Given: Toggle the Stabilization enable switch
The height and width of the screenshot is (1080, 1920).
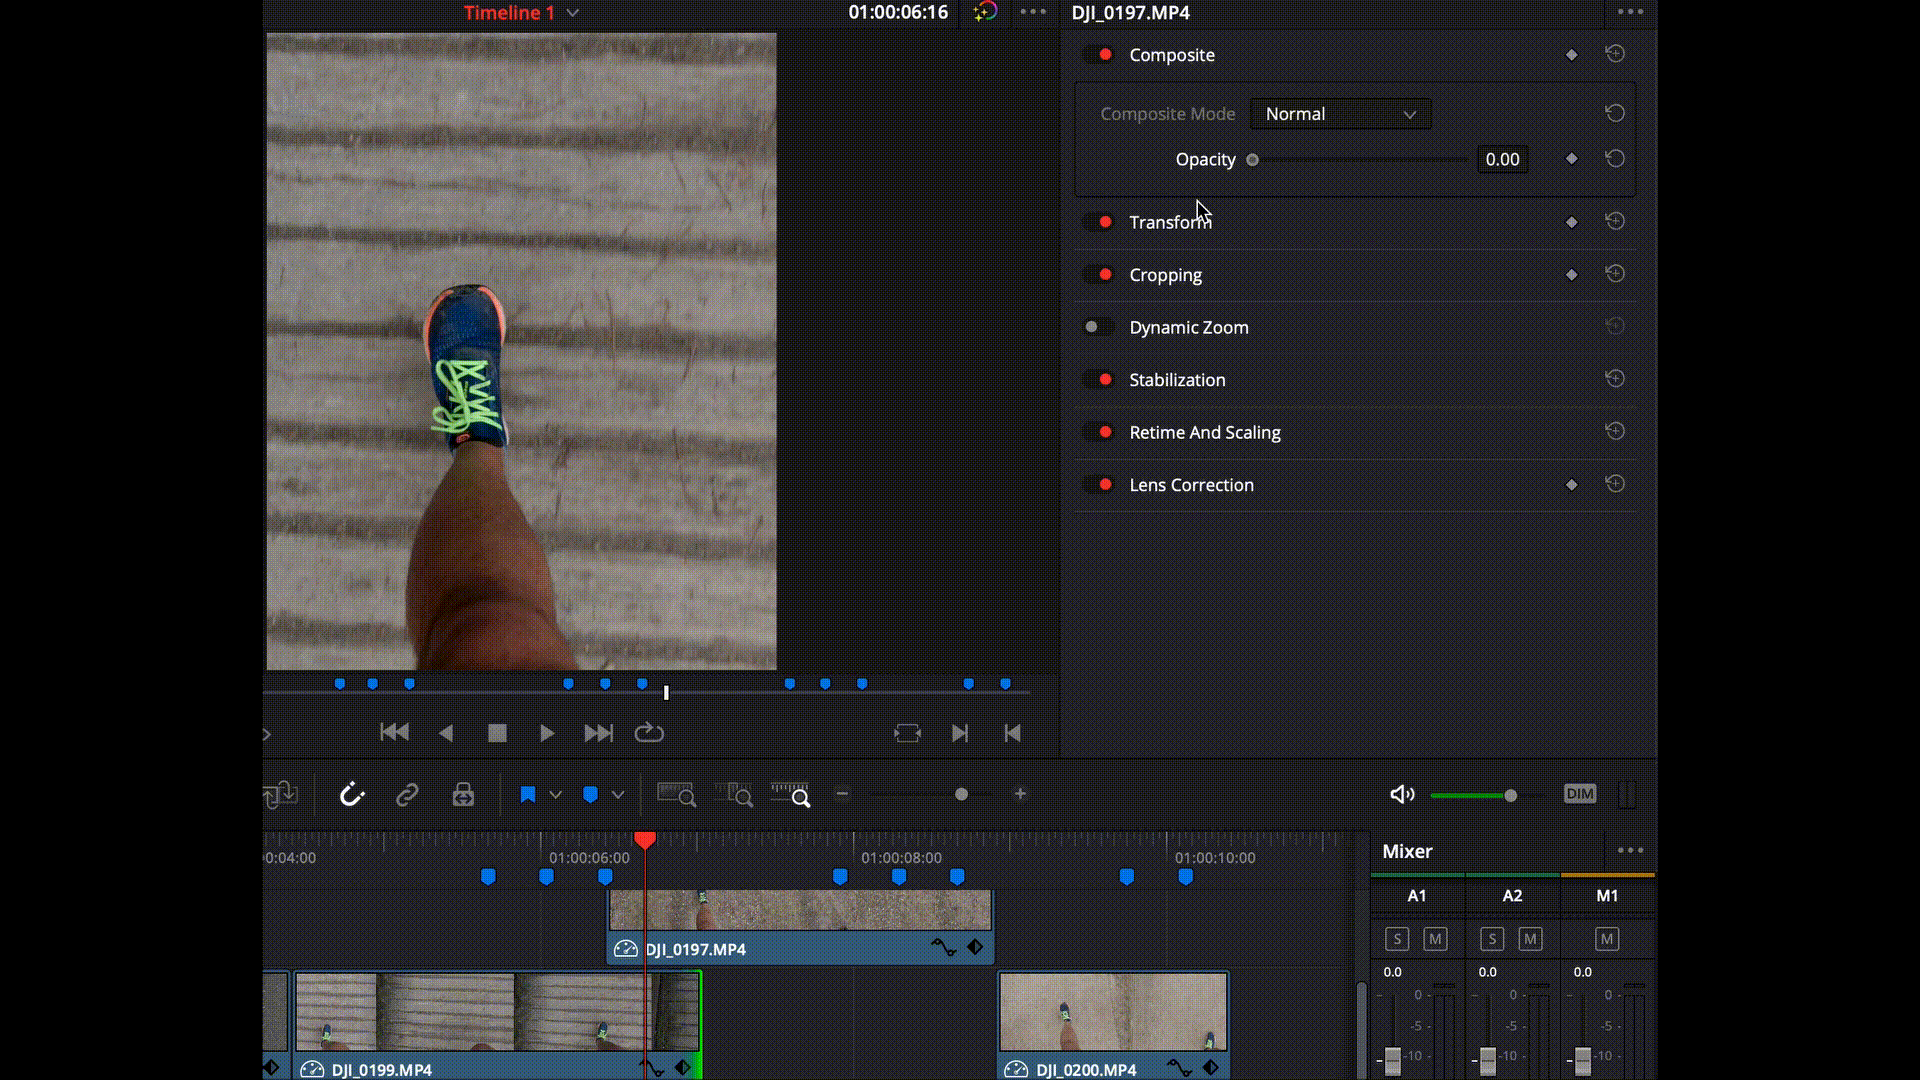Looking at the screenshot, I should [1099, 379].
